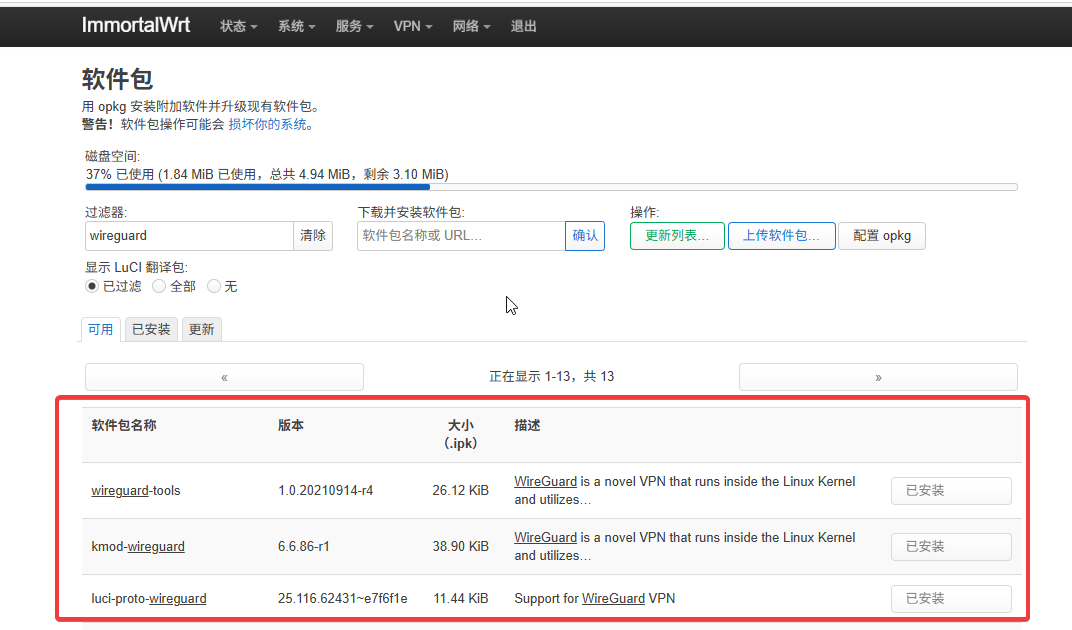Click 已安装 button in luci-proto-wireguard row
Screen dimensions: 1072x630
[951, 599]
